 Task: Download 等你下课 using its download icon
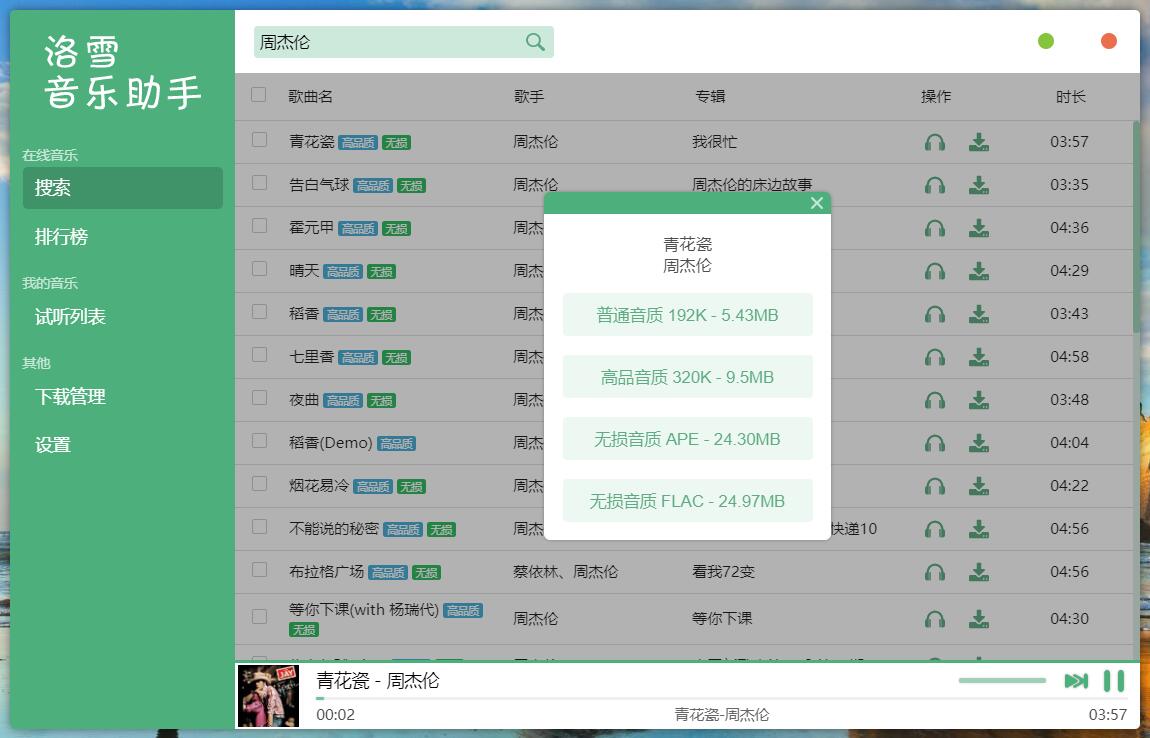coord(978,620)
